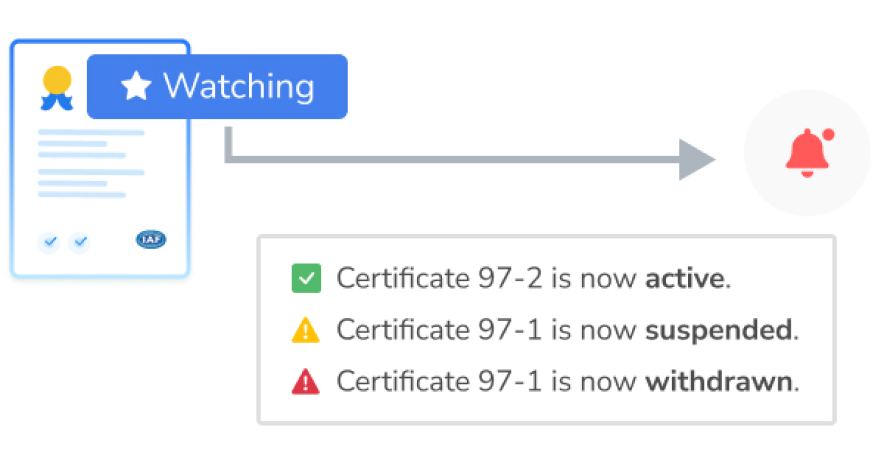The height and width of the screenshot is (468, 884).
Task: Click the bold word 'active'
Action: point(684,278)
